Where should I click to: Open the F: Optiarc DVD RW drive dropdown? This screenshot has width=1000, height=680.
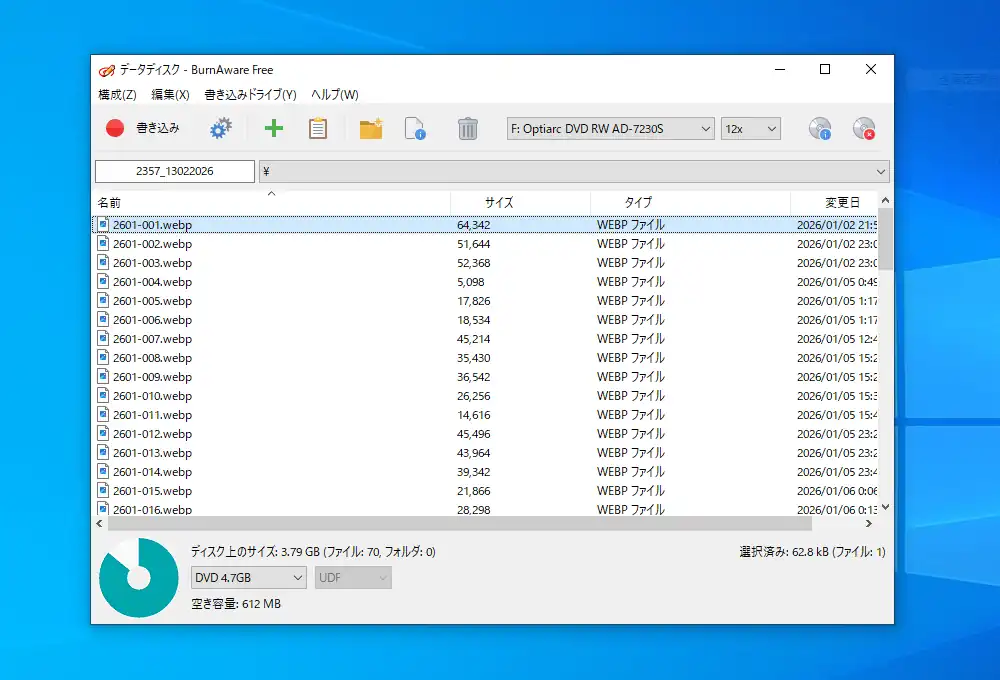coord(610,128)
